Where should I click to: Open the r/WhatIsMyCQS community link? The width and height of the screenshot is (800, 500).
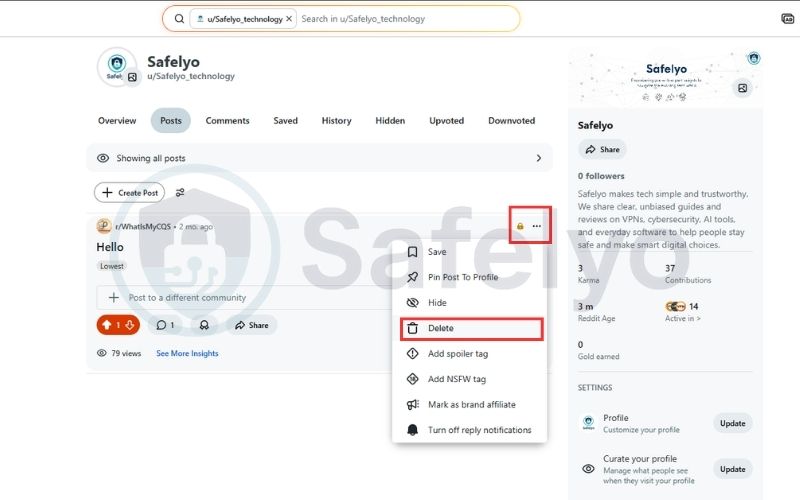143,227
